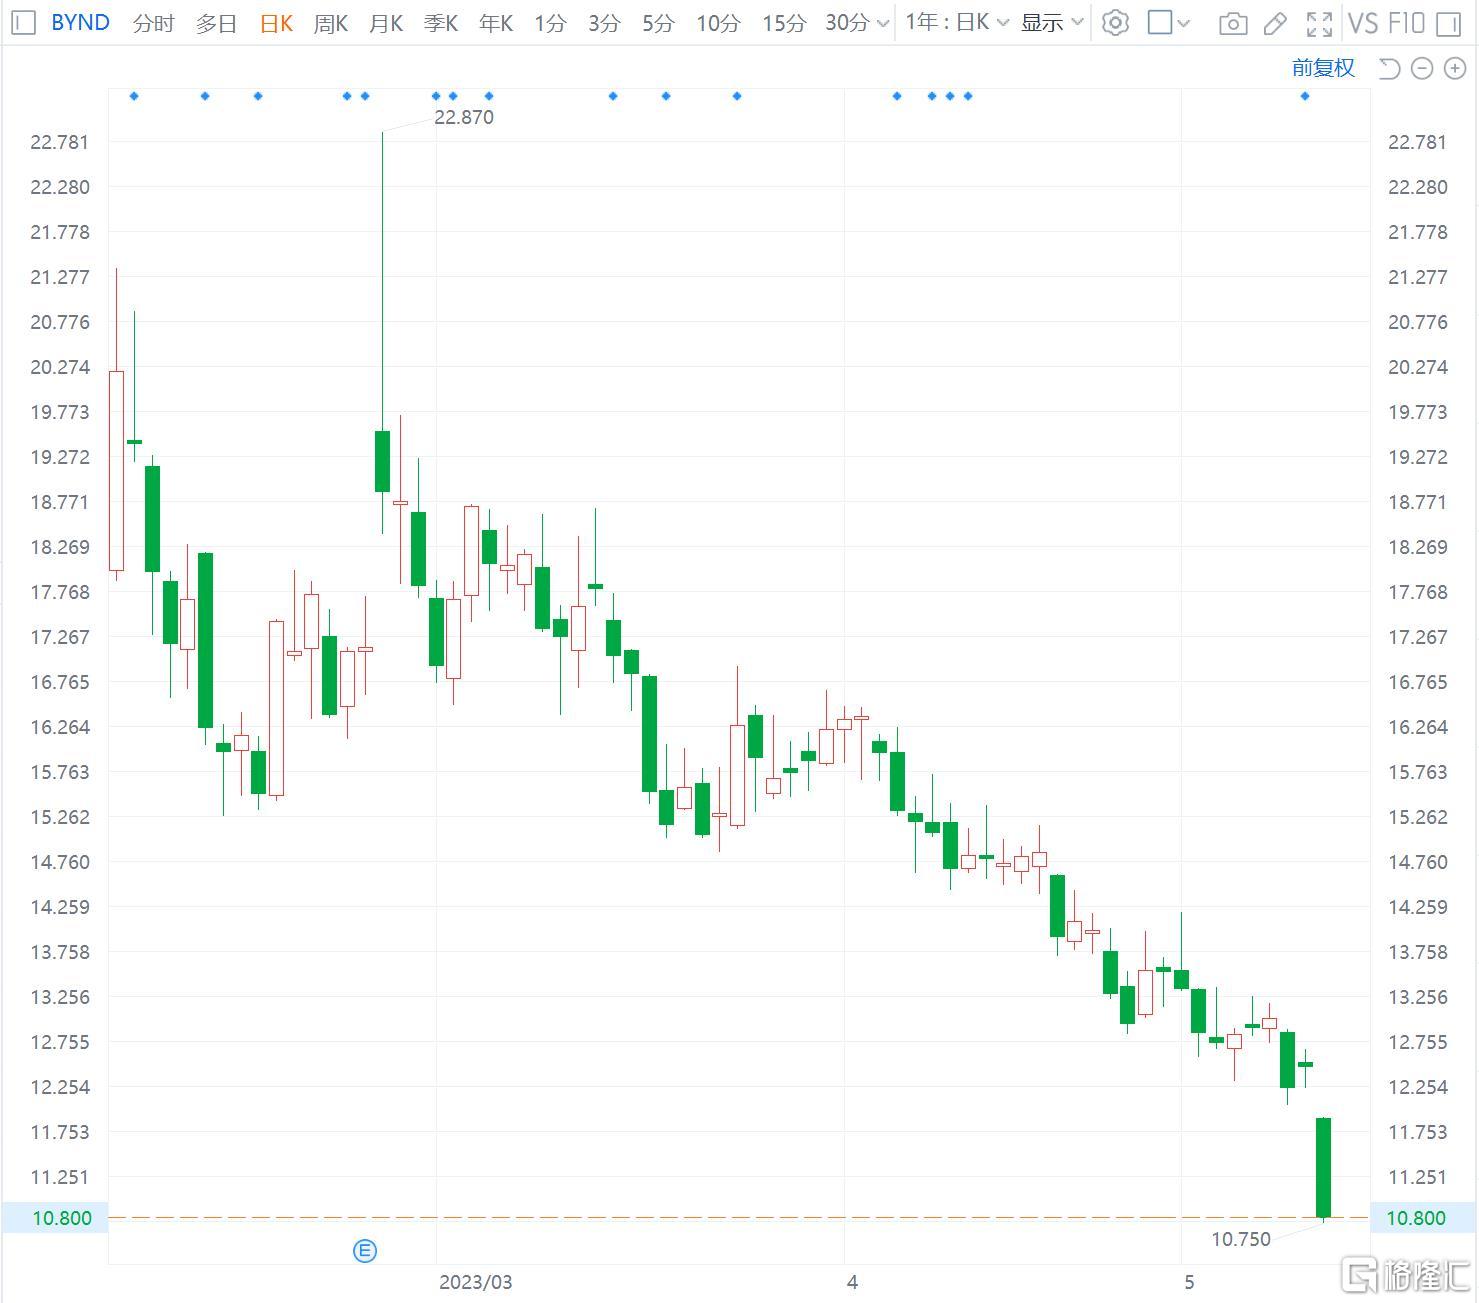This screenshot has width=1479, height=1303.
Task: Click the last blue event marker in May
Action: [x=1305, y=96]
